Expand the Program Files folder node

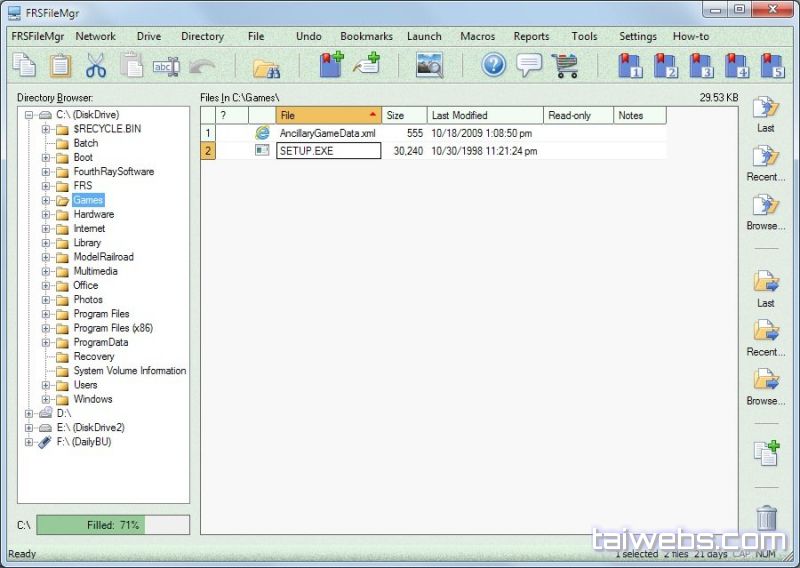click(46, 314)
